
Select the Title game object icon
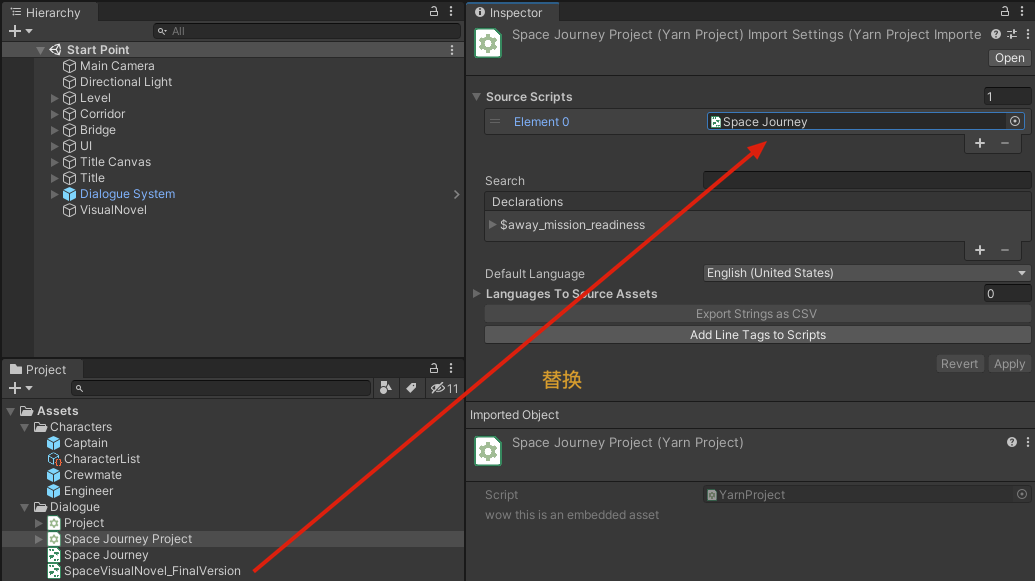(x=69, y=178)
